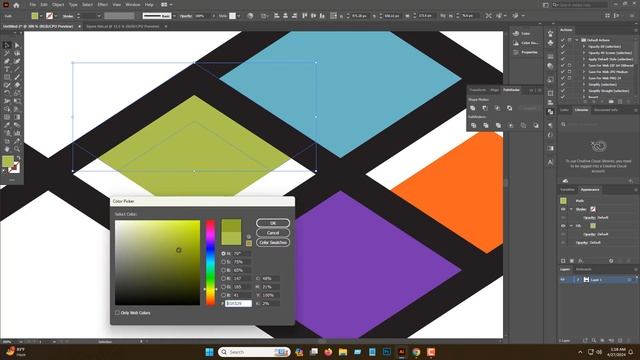This screenshot has height=360, width=640.
Task: Open the stroke color dropdown in control bar
Action: click(56, 16)
